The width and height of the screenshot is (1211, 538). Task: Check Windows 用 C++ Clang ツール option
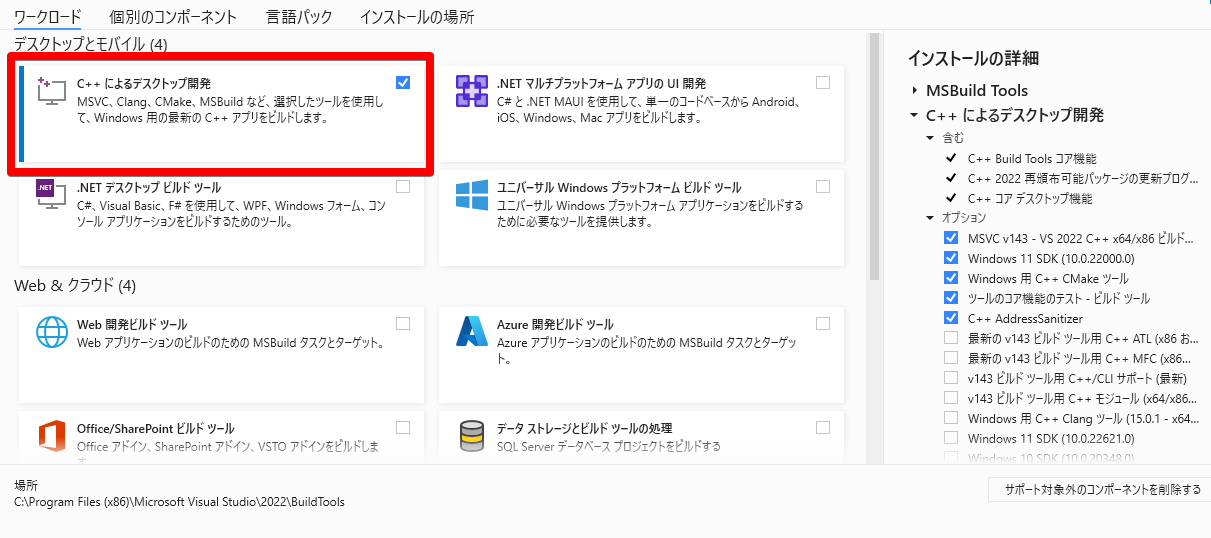click(x=951, y=418)
